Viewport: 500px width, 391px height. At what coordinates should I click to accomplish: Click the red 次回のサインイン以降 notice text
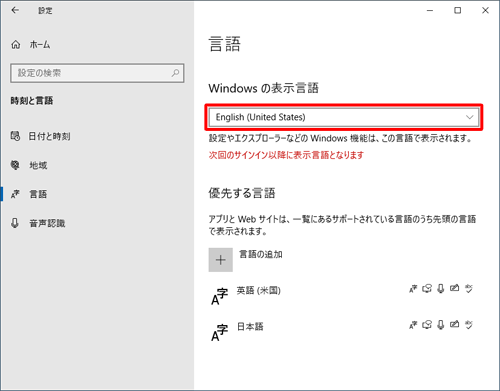click(x=286, y=155)
